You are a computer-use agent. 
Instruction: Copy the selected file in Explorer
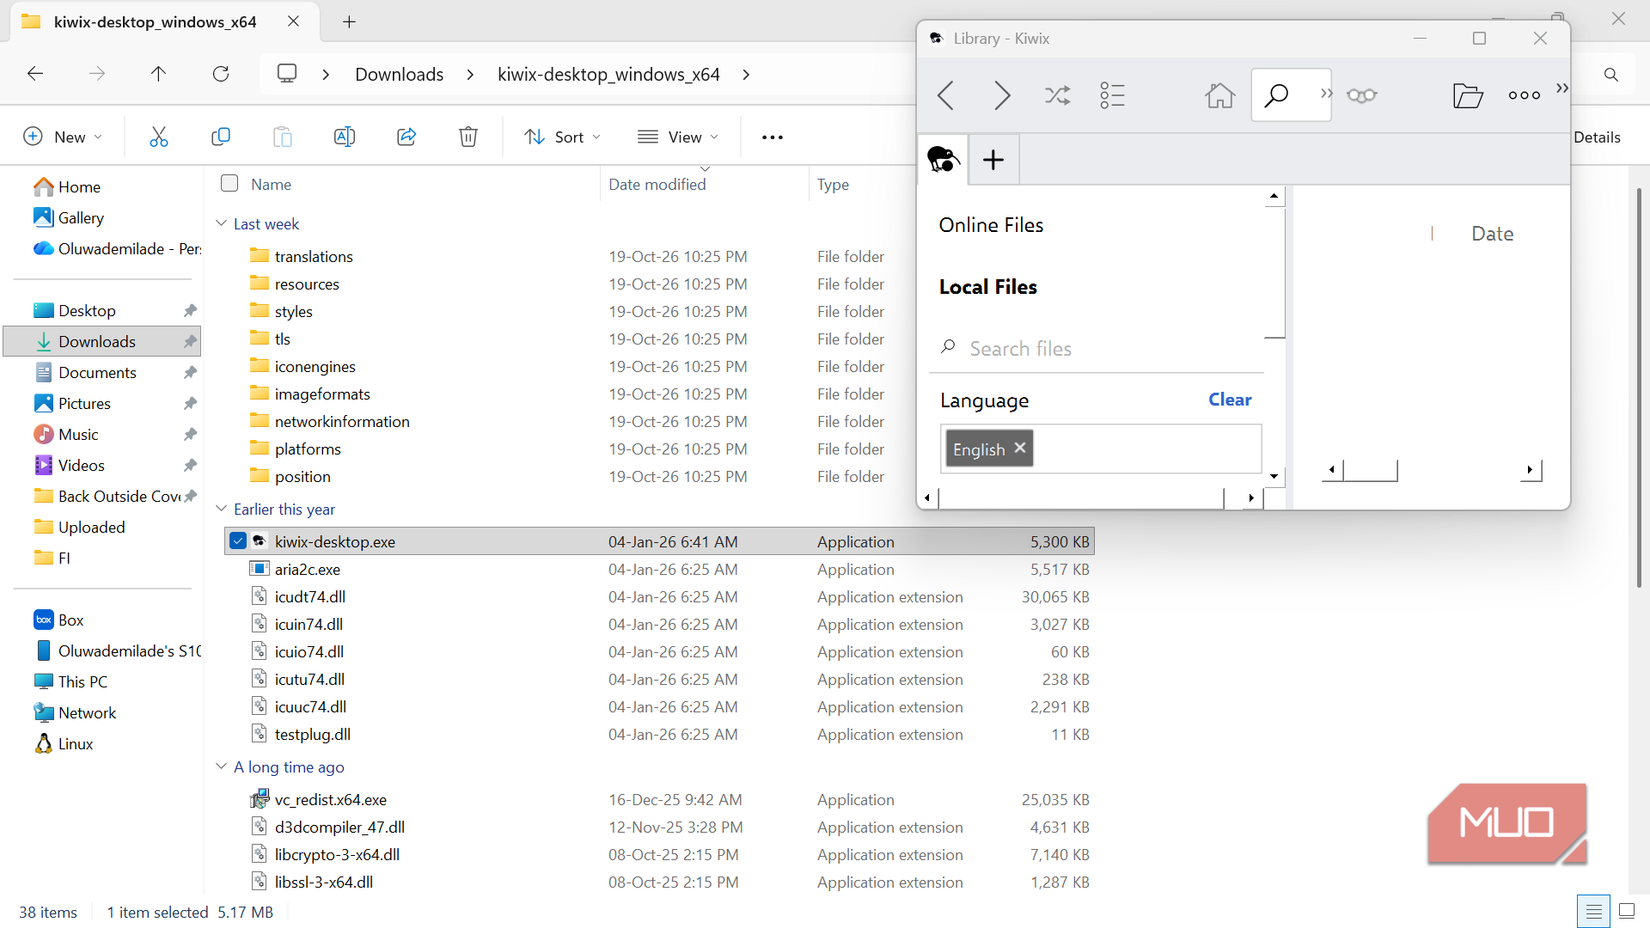tap(220, 137)
